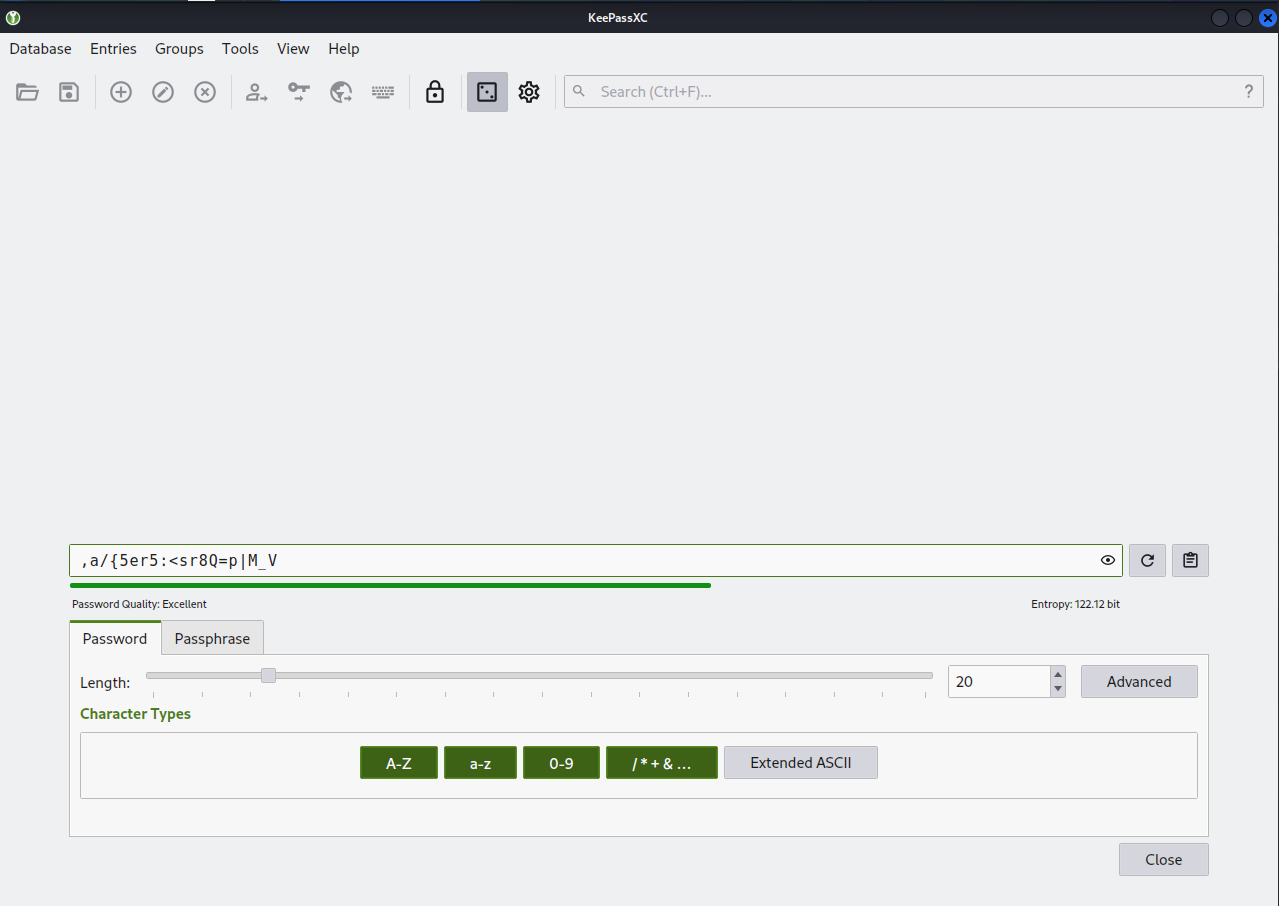Open database folder icon in toolbar
The height and width of the screenshot is (906, 1279).
(x=27, y=92)
